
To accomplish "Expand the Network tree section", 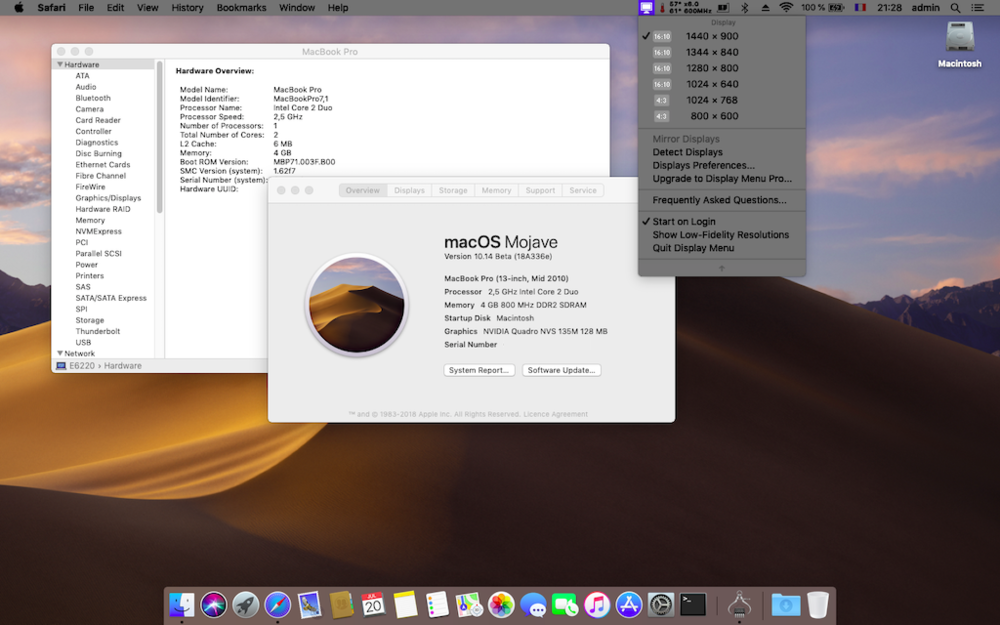I will (60, 354).
